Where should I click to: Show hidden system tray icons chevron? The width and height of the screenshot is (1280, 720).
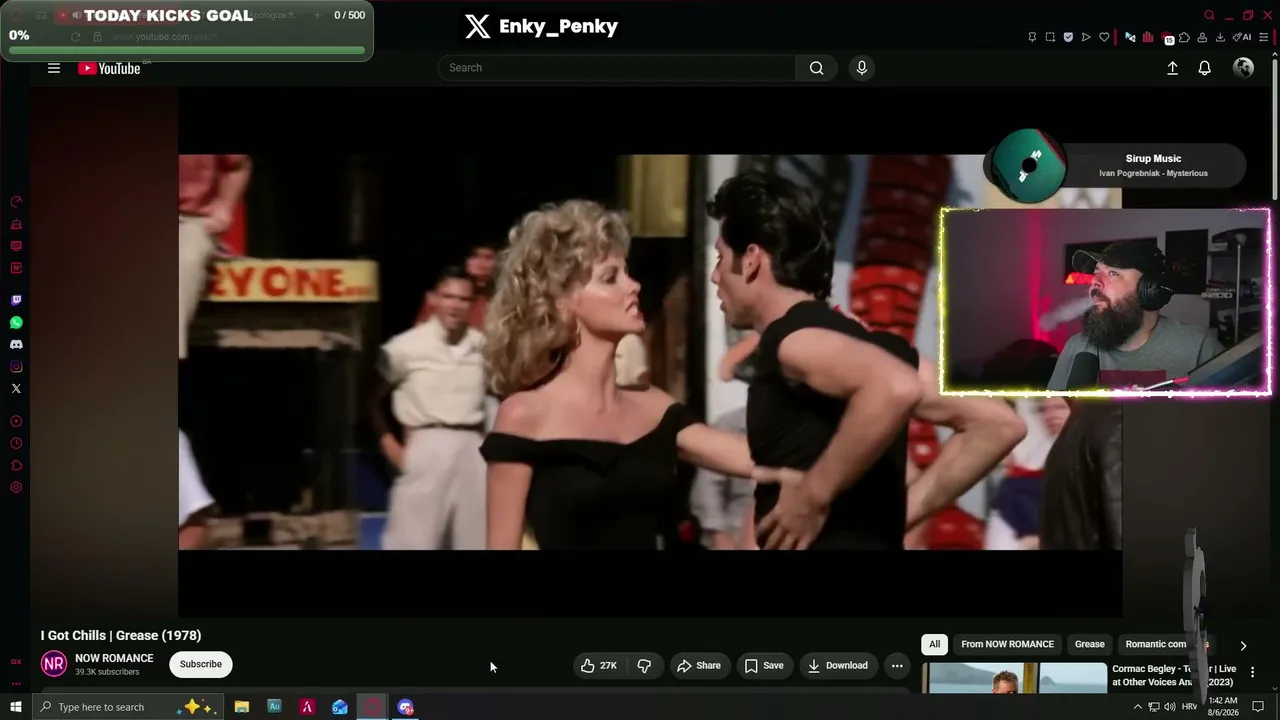1137,707
